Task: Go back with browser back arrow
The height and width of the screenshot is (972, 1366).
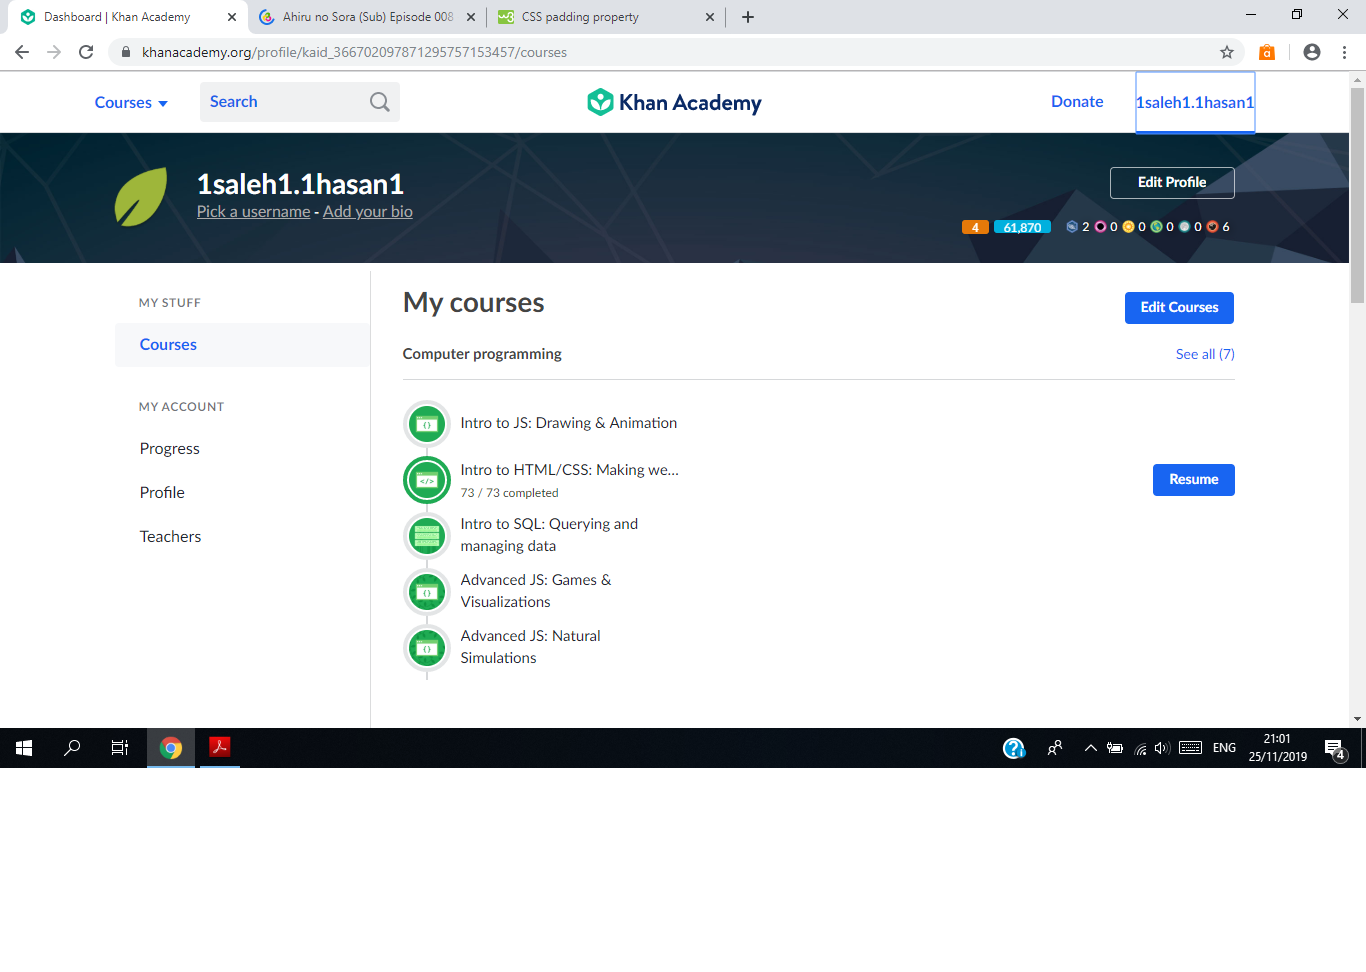Action: click(x=22, y=52)
